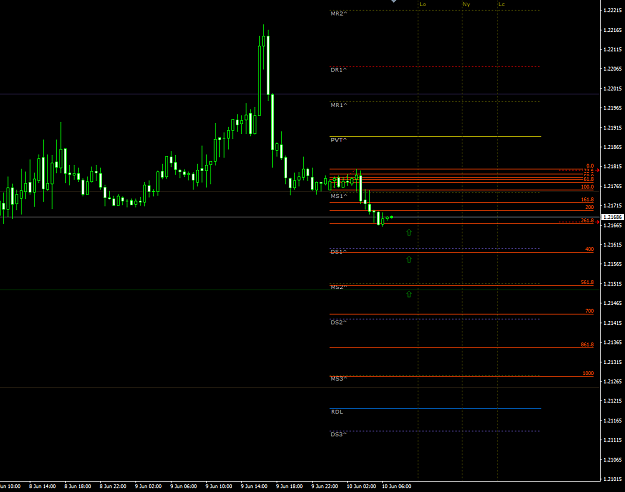Click the 0.0 Fibonacci level label
Screen dimensions: 625x492
[590, 166]
